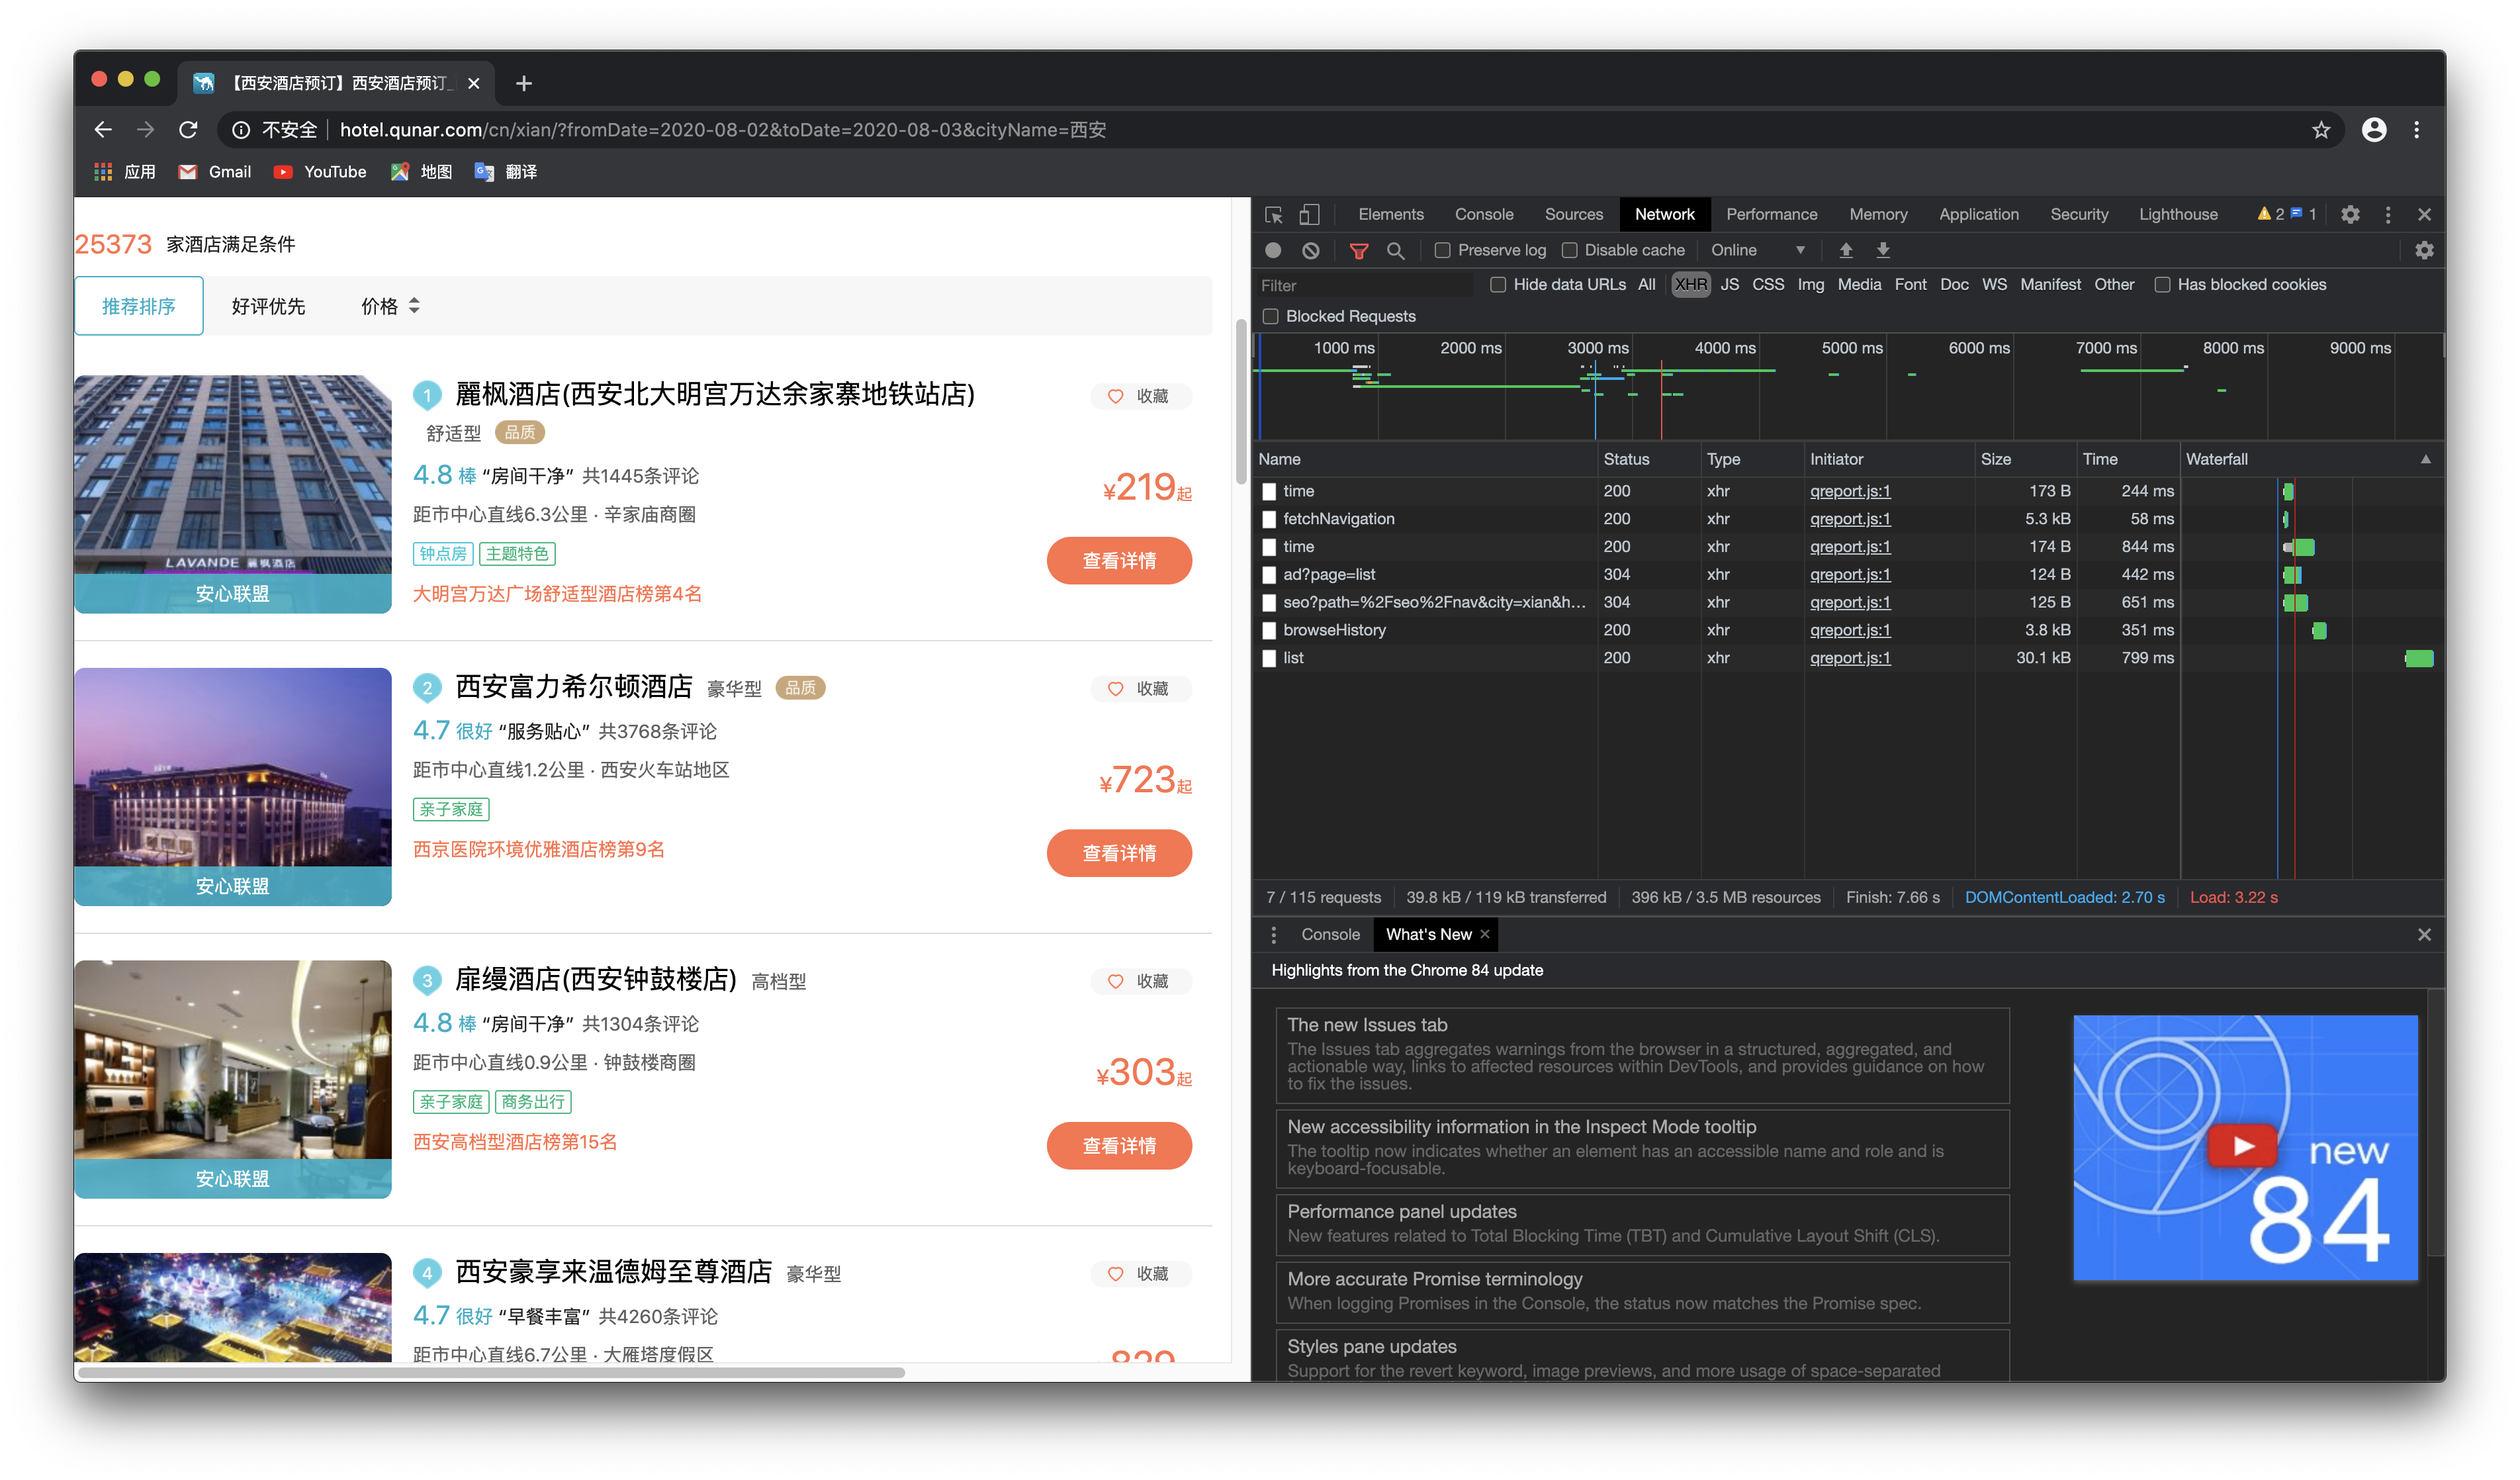
Task: Switch to the Console DevTools tab
Action: click(1483, 215)
